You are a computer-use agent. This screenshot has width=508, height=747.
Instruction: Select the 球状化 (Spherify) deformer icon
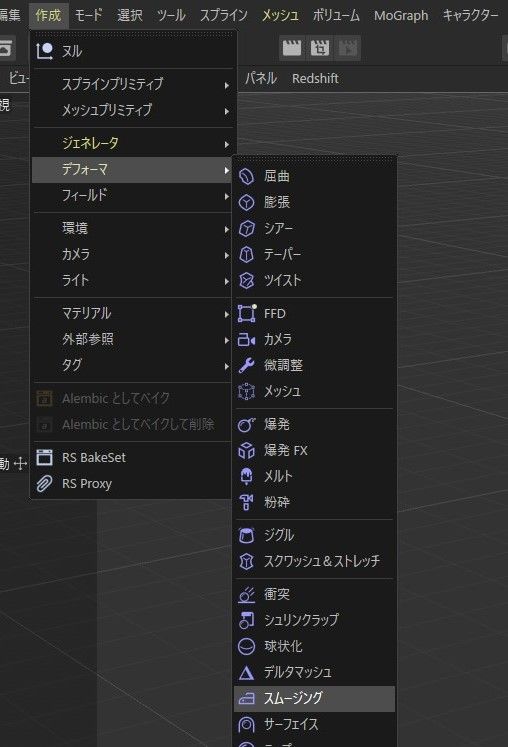246,646
